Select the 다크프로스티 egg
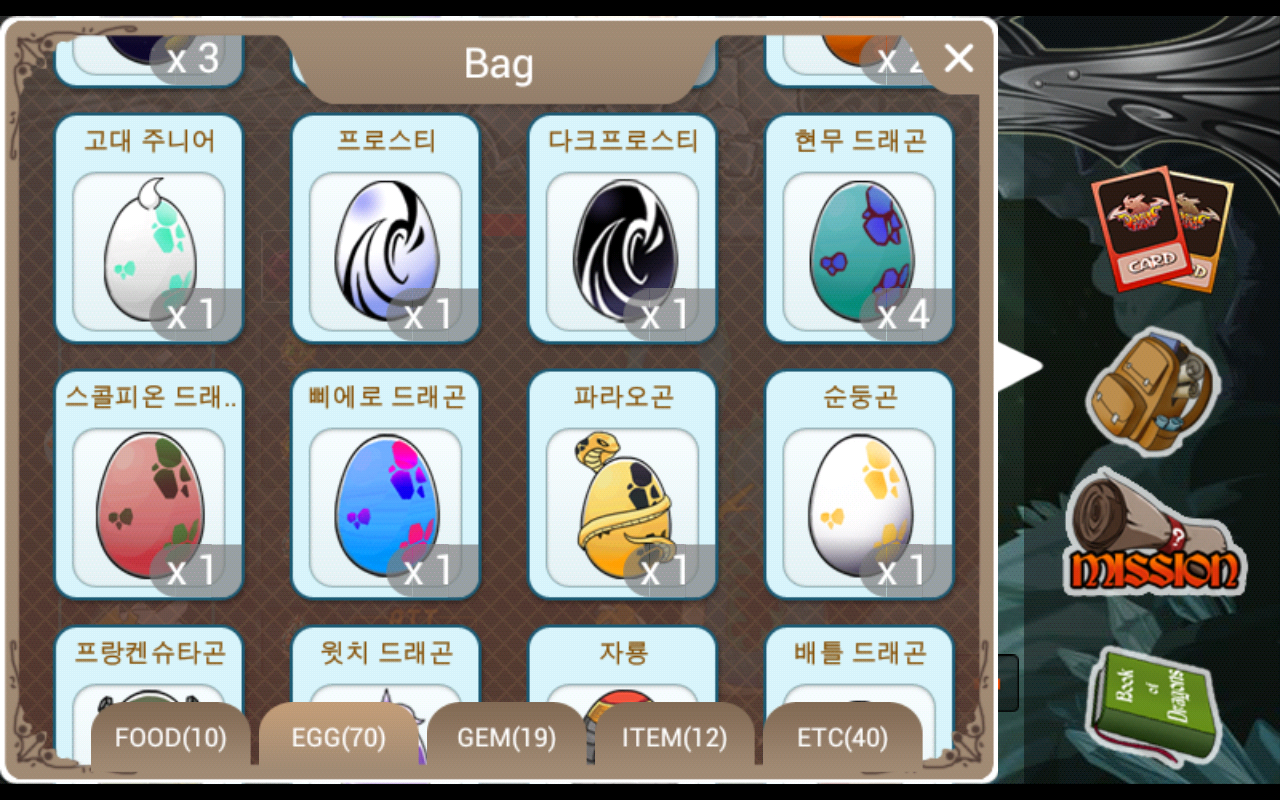 pyautogui.click(x=623, y=229)
